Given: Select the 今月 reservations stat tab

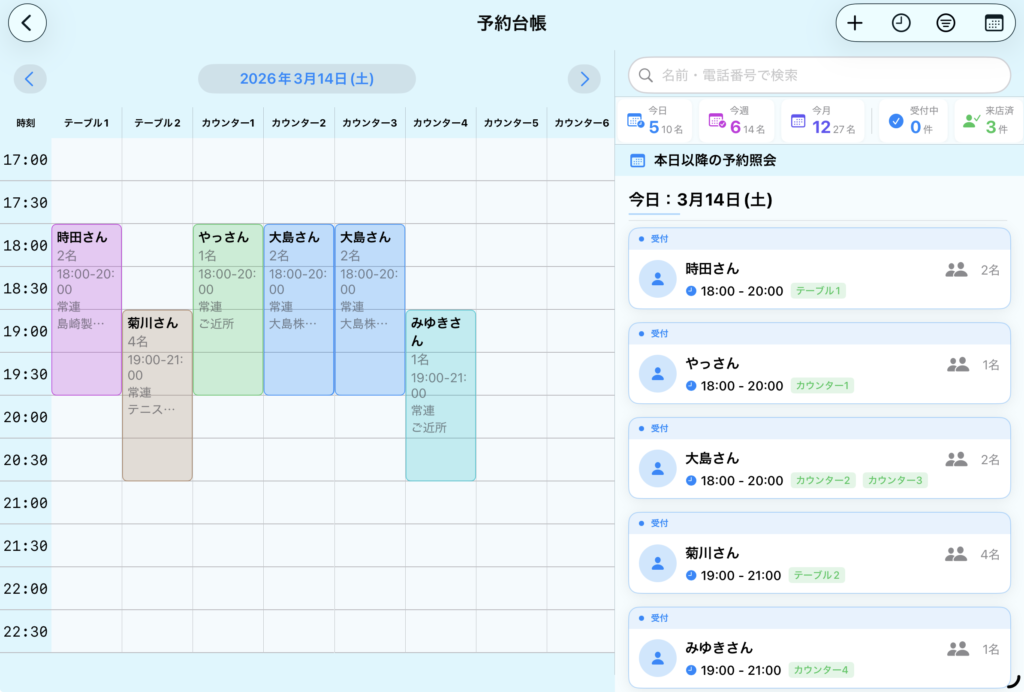Looking at the screenshot, I should click(818, 121).
